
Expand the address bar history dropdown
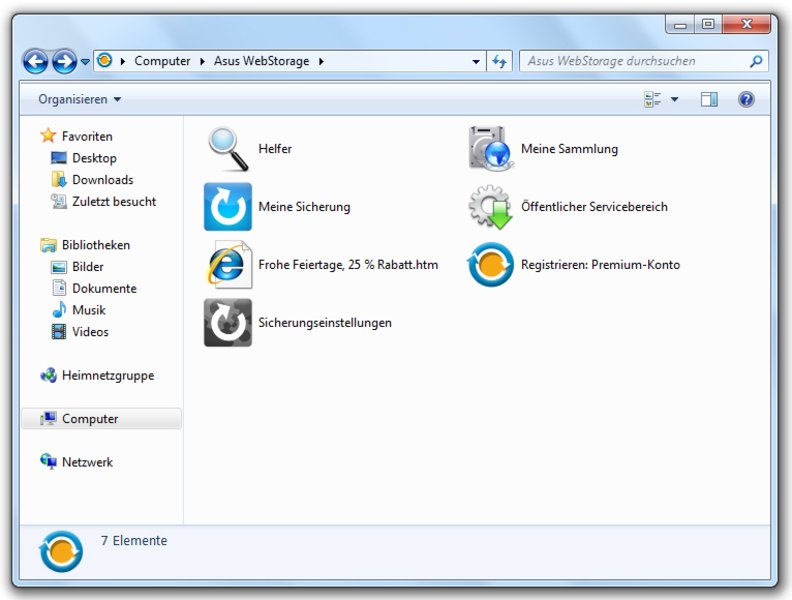pos(476,62)
